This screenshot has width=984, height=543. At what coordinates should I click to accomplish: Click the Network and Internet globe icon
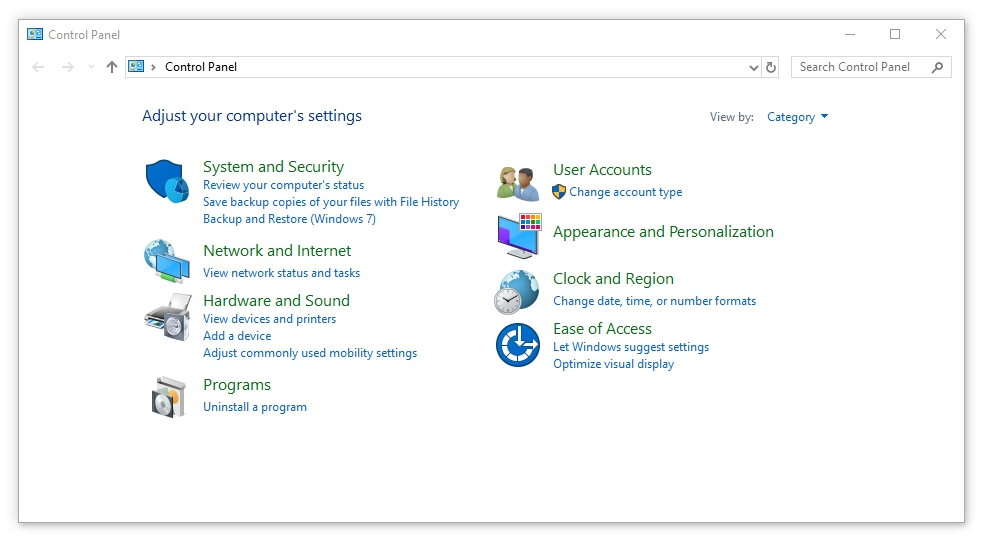pos(167,261)
